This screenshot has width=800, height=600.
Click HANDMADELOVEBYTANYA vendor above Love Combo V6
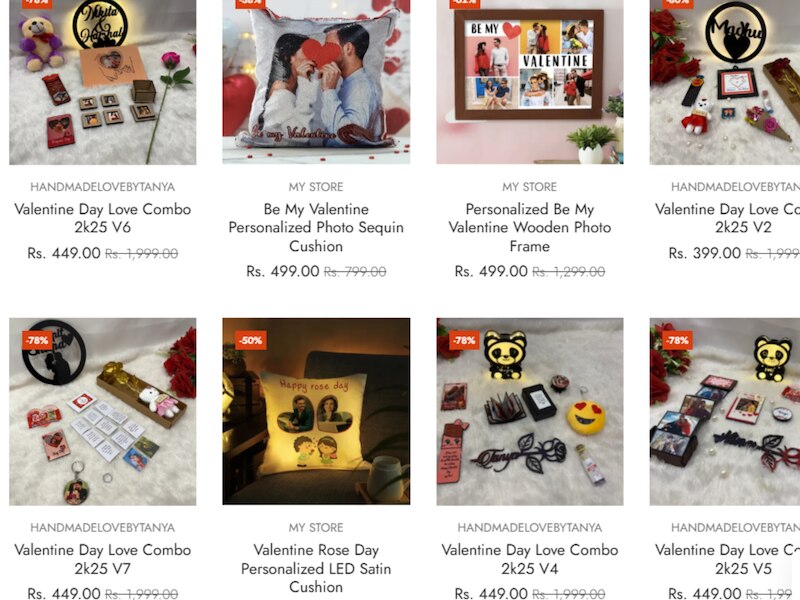pos(103,187)
